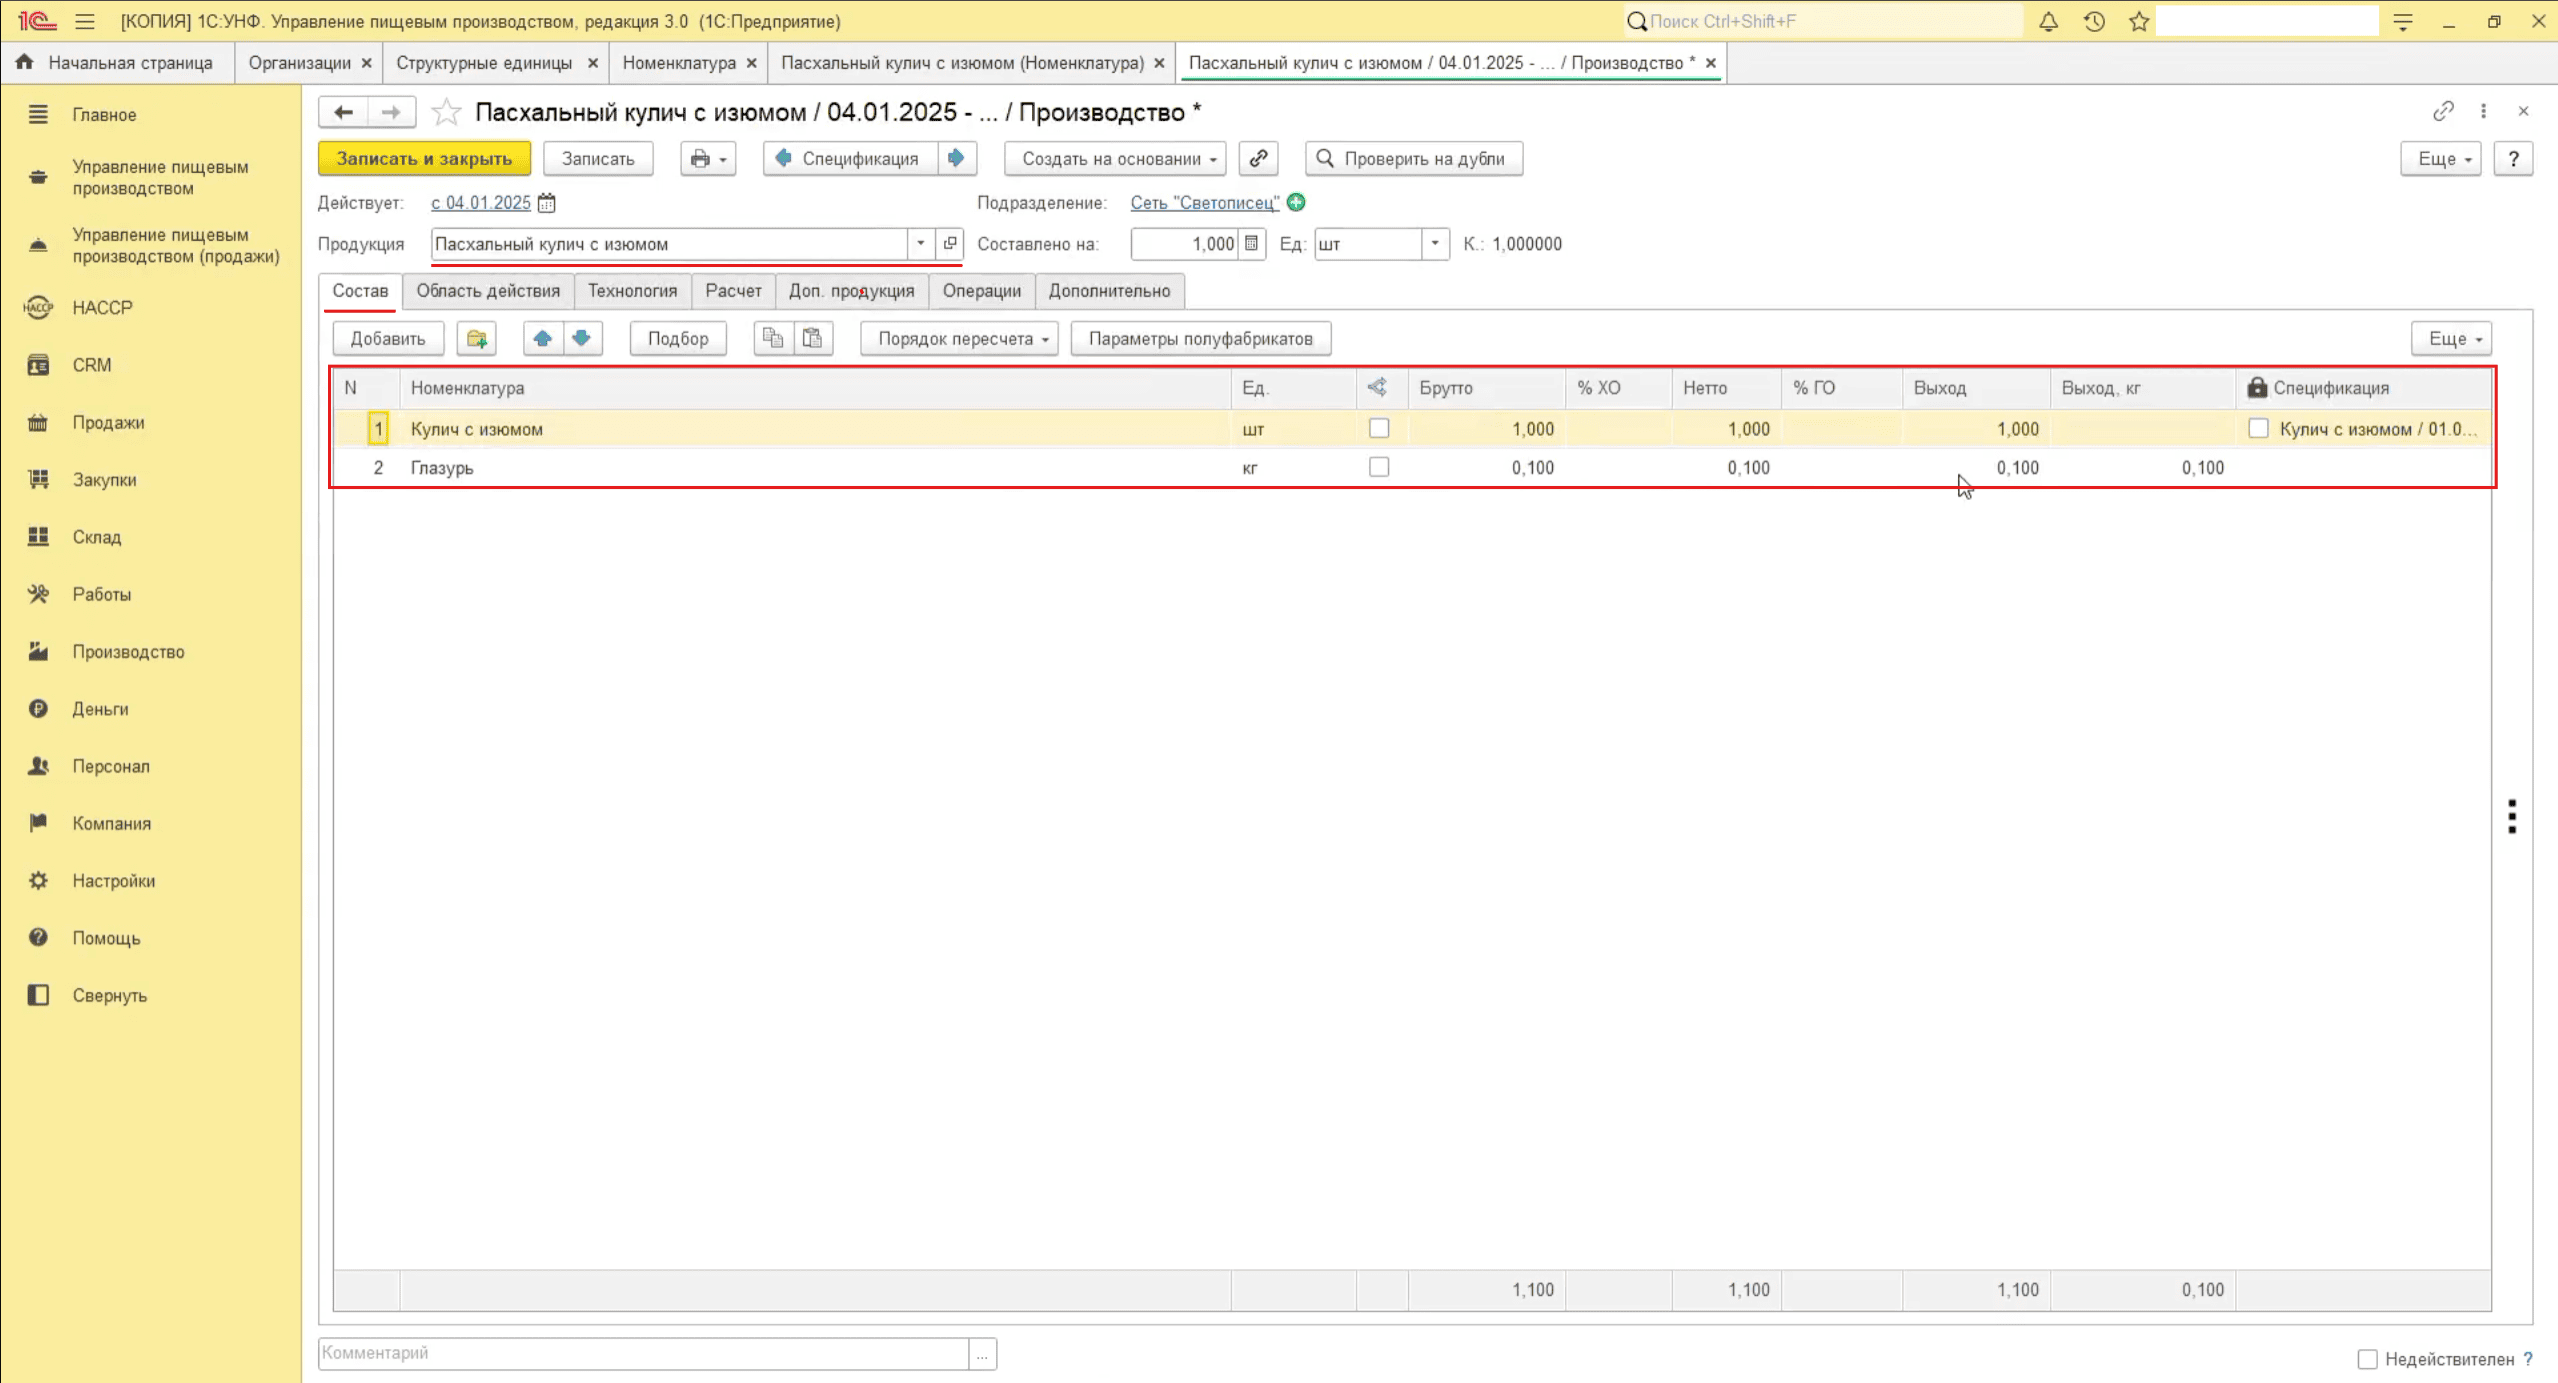This screenshot has height=1383, width=2558.
Task: Open Деньги section in sidebar
Action: [x=100, y=709]
